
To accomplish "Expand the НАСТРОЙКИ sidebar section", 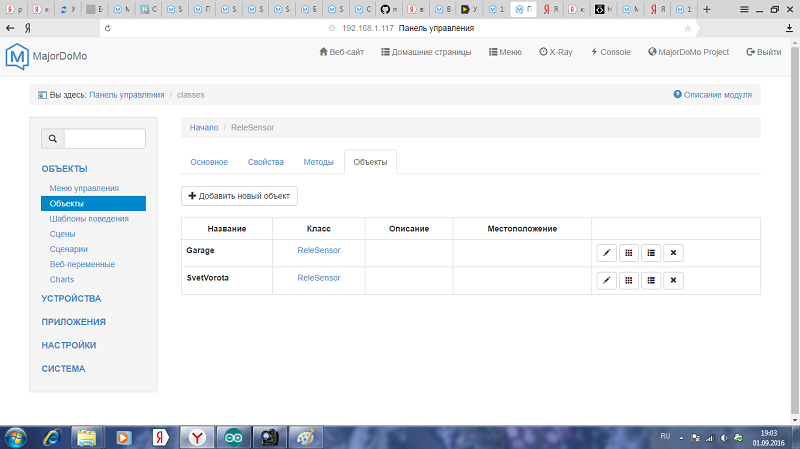I will click(69, 345).
